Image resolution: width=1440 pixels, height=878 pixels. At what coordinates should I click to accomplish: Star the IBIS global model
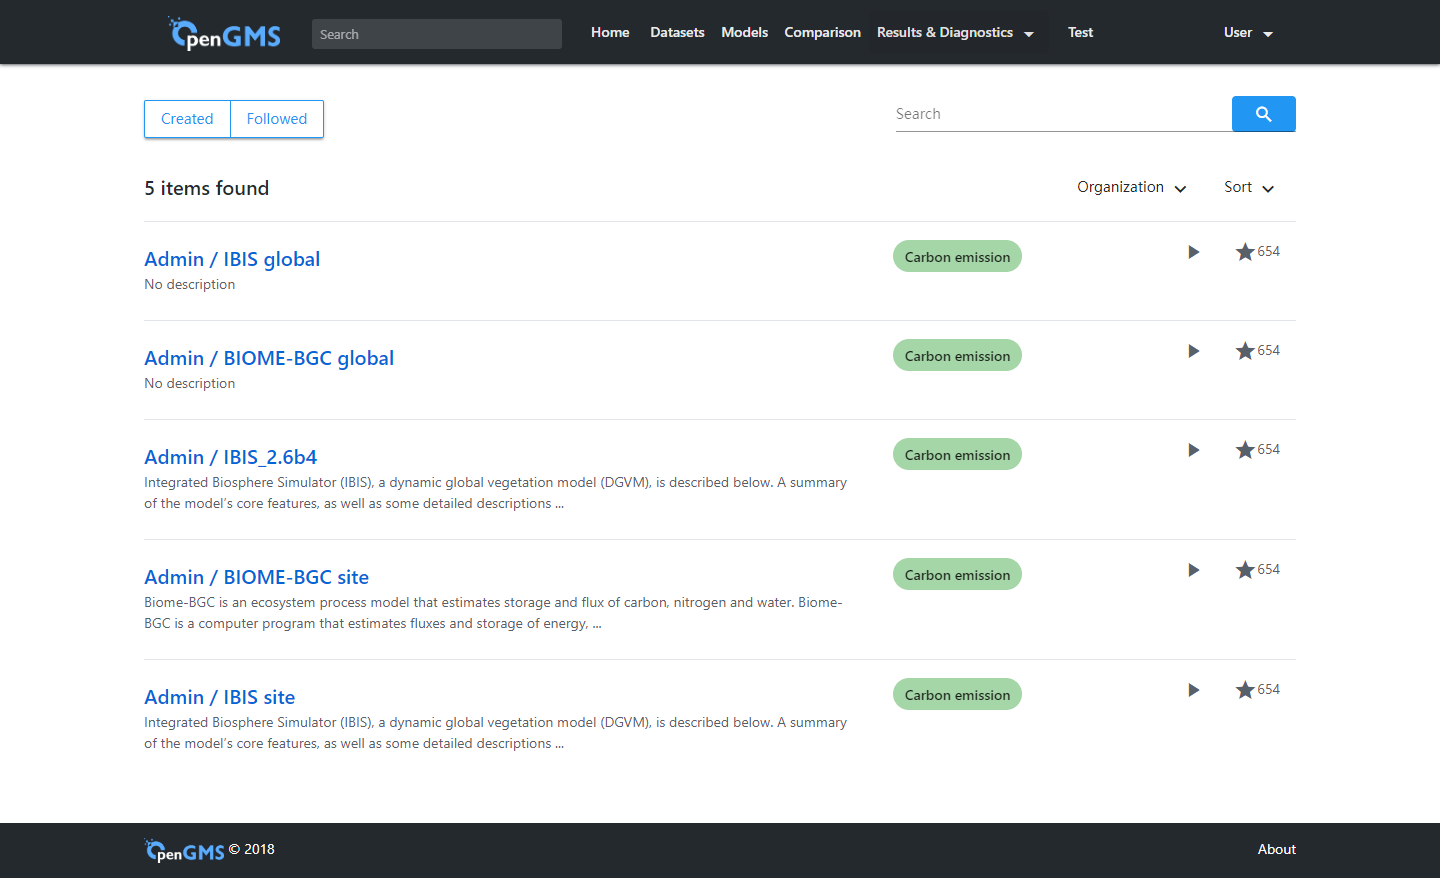[1245, 252]
